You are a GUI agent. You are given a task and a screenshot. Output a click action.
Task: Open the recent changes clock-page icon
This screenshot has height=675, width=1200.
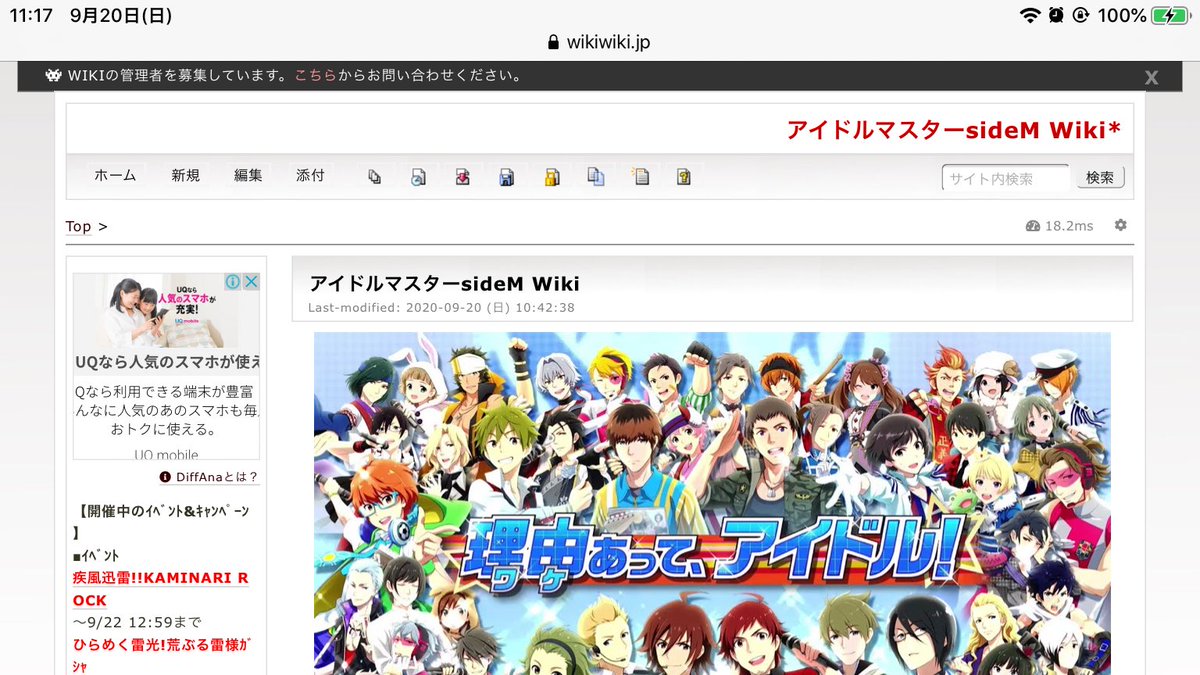tap(418, 177)
